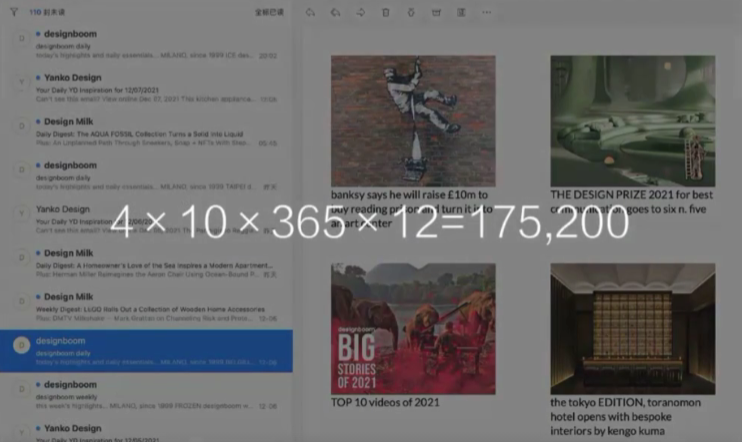Click the Reply All double-arrow icon
The height and width of the screenshot is (442, 742).
point(336,12)
